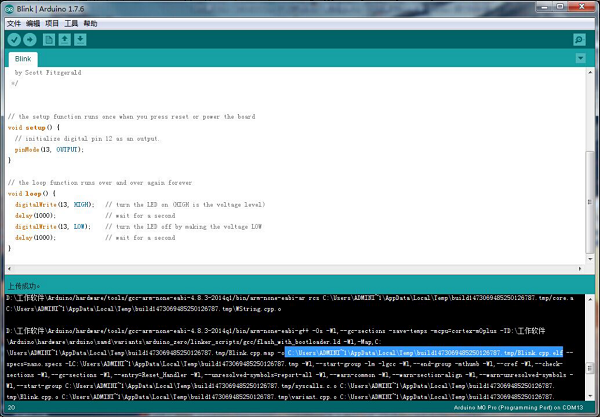Click the Open sketch up-arrow icon
This screenshot has height=417, width=600.
point(66,39)
